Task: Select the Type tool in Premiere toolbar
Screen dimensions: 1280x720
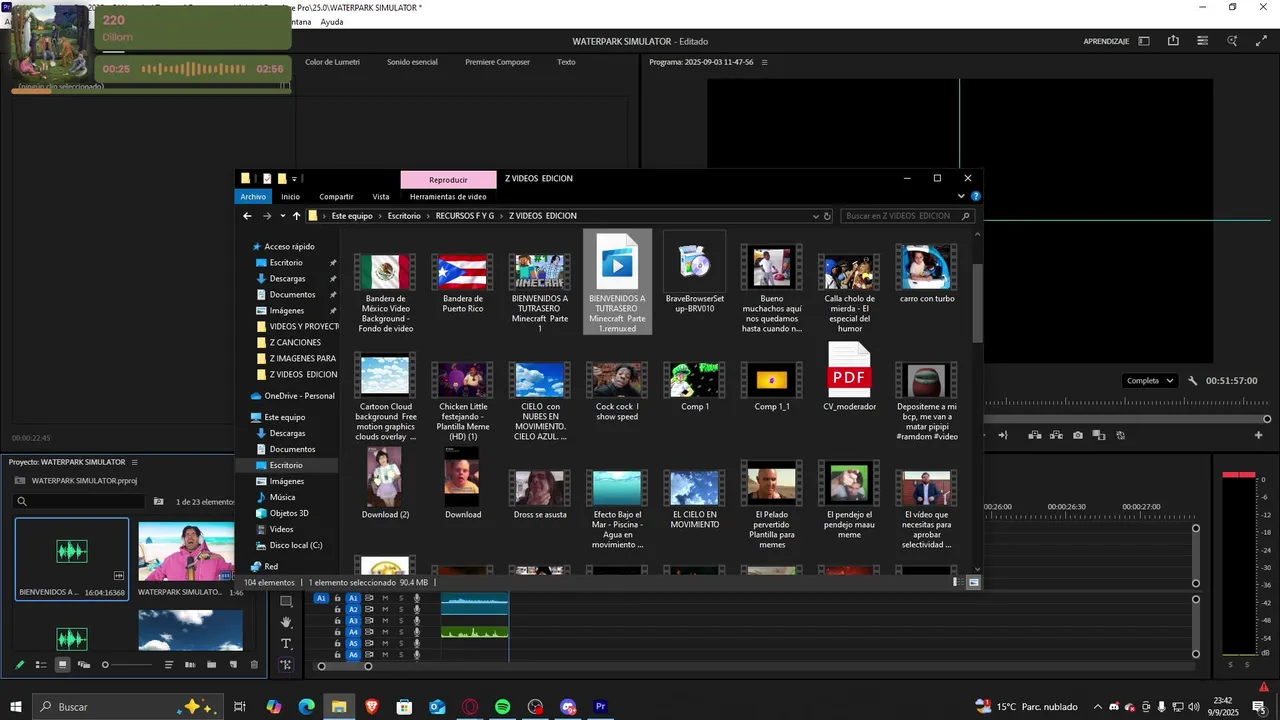Action: click(x=286, y=643)
